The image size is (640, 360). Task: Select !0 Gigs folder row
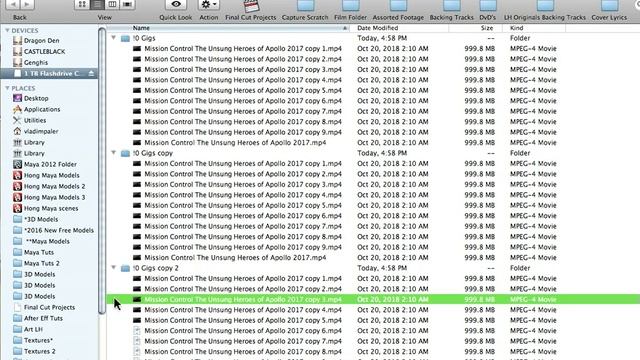click(x=373, y=38)
